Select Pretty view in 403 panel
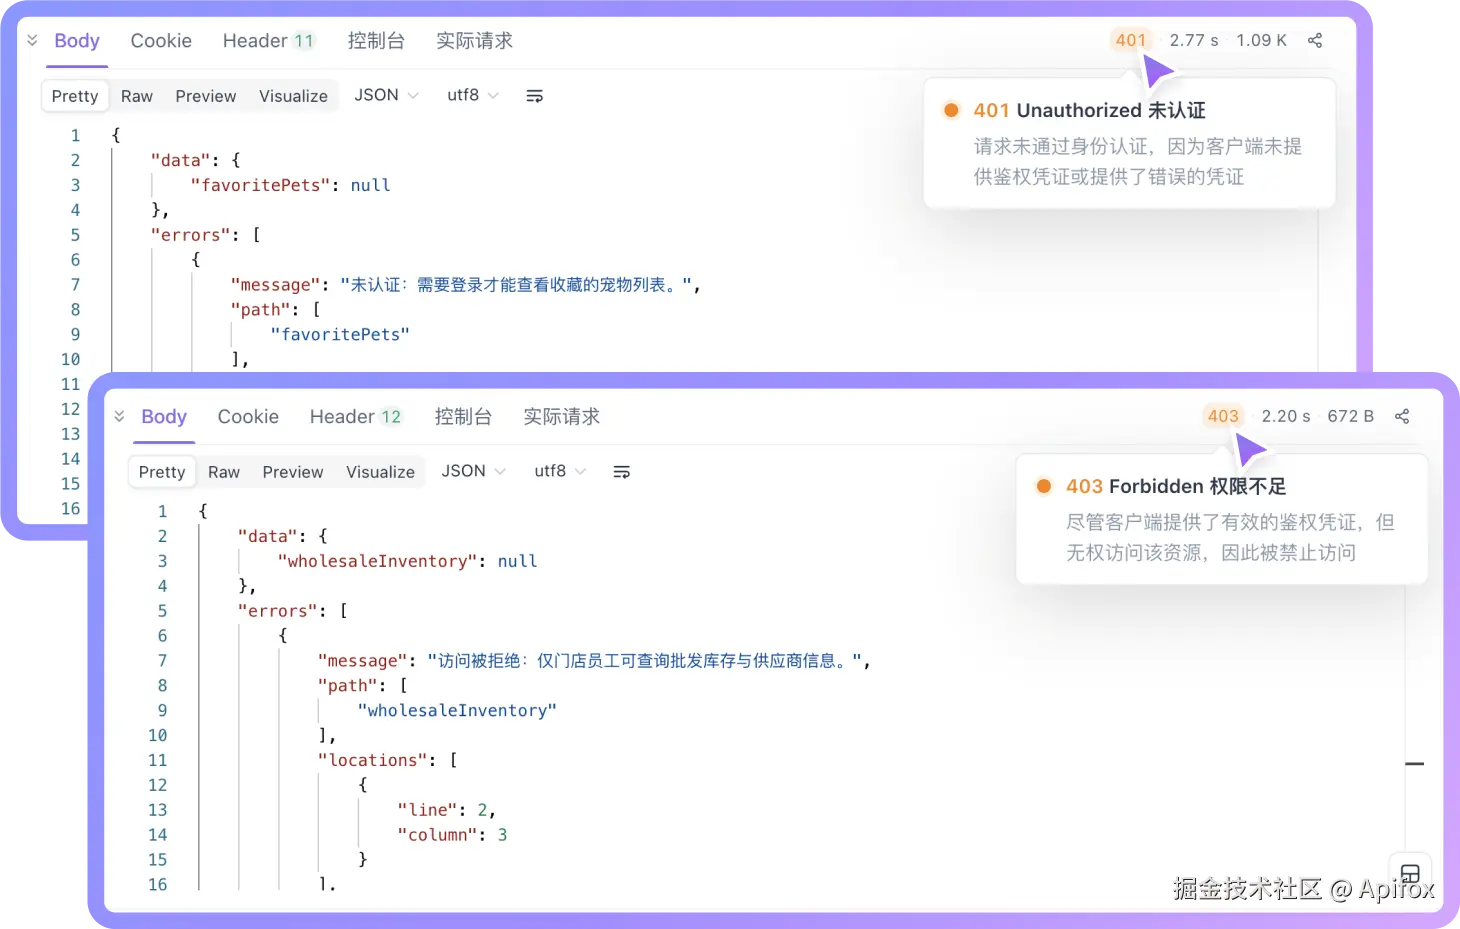This screenshot has width=1460, height=929. [162, 472]
